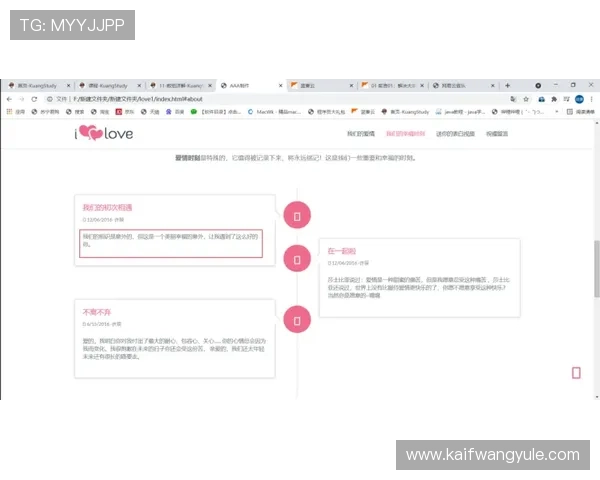600x480 pixels.
Task: Click the file info icon in address bar
Action: 49,99
